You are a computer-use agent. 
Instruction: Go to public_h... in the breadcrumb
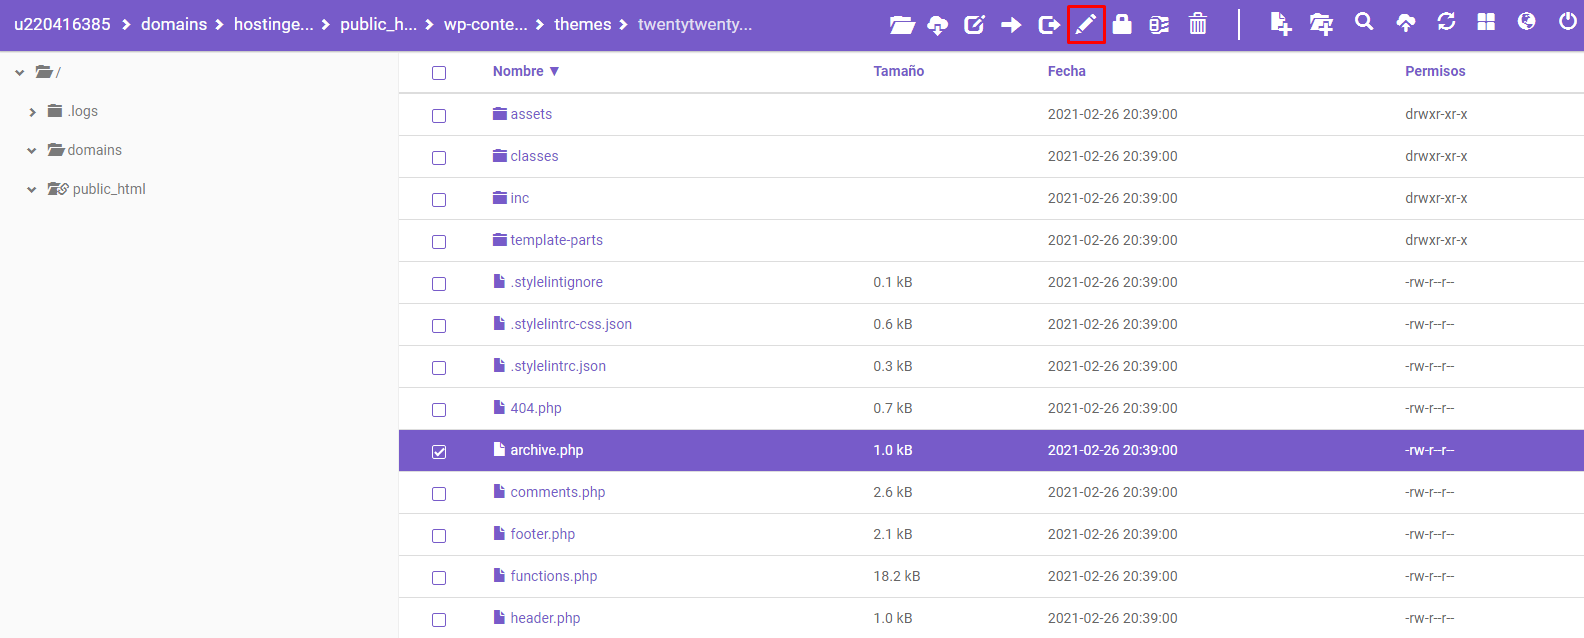(378, 24)
